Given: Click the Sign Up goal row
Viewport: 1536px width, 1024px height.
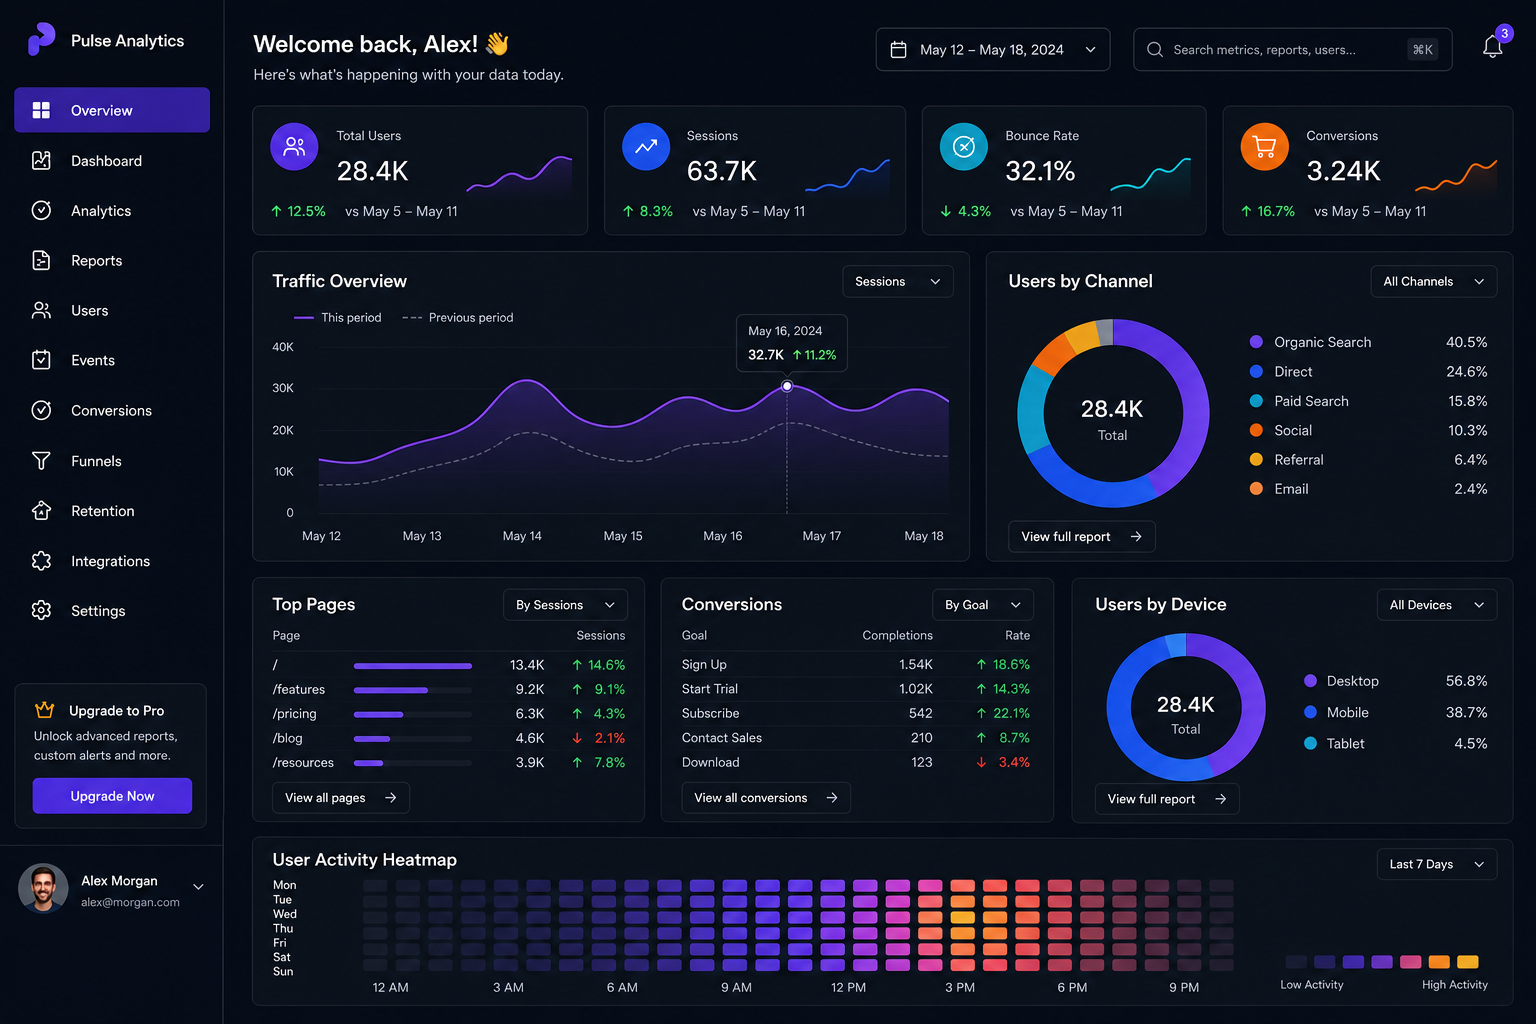Looking at the screenshot, I should [856, 664].
